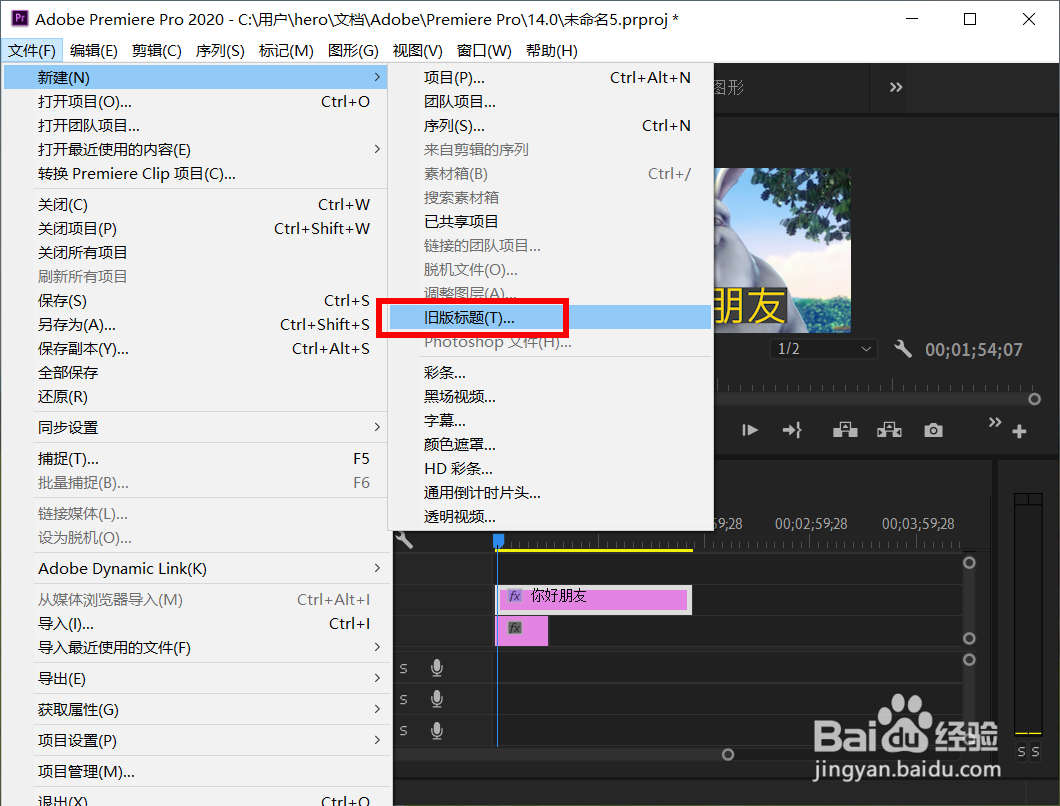Screen dimensions: 1060x806
Task: Click 项目管理(M)... in File menu
Action: (196, 772)
